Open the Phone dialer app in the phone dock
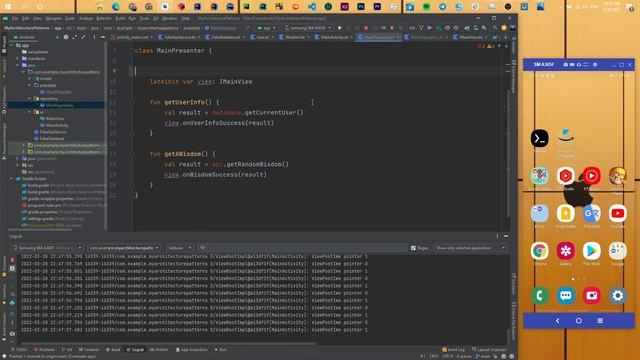This screenshot has height=360, width=640. pos(540,296)
